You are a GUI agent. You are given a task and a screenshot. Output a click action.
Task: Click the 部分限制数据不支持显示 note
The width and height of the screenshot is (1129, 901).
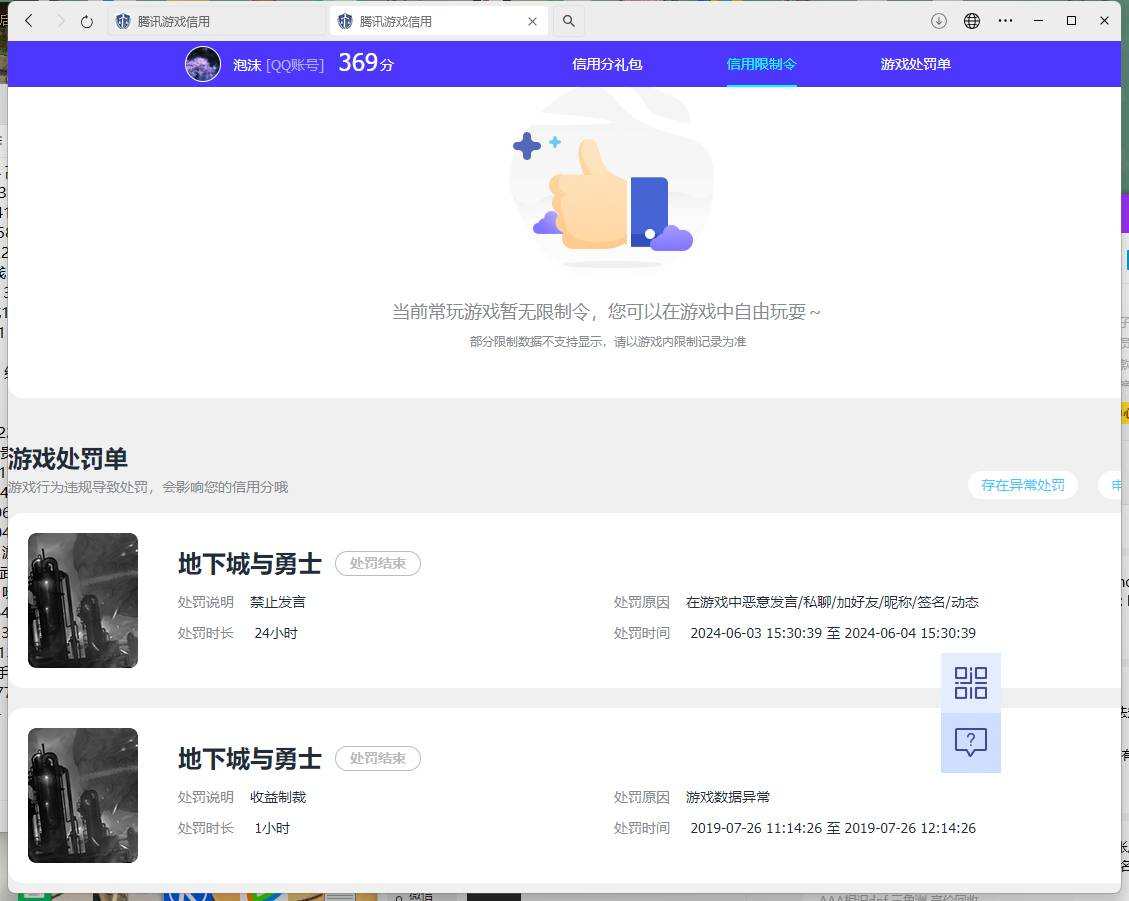coord(608,341)
